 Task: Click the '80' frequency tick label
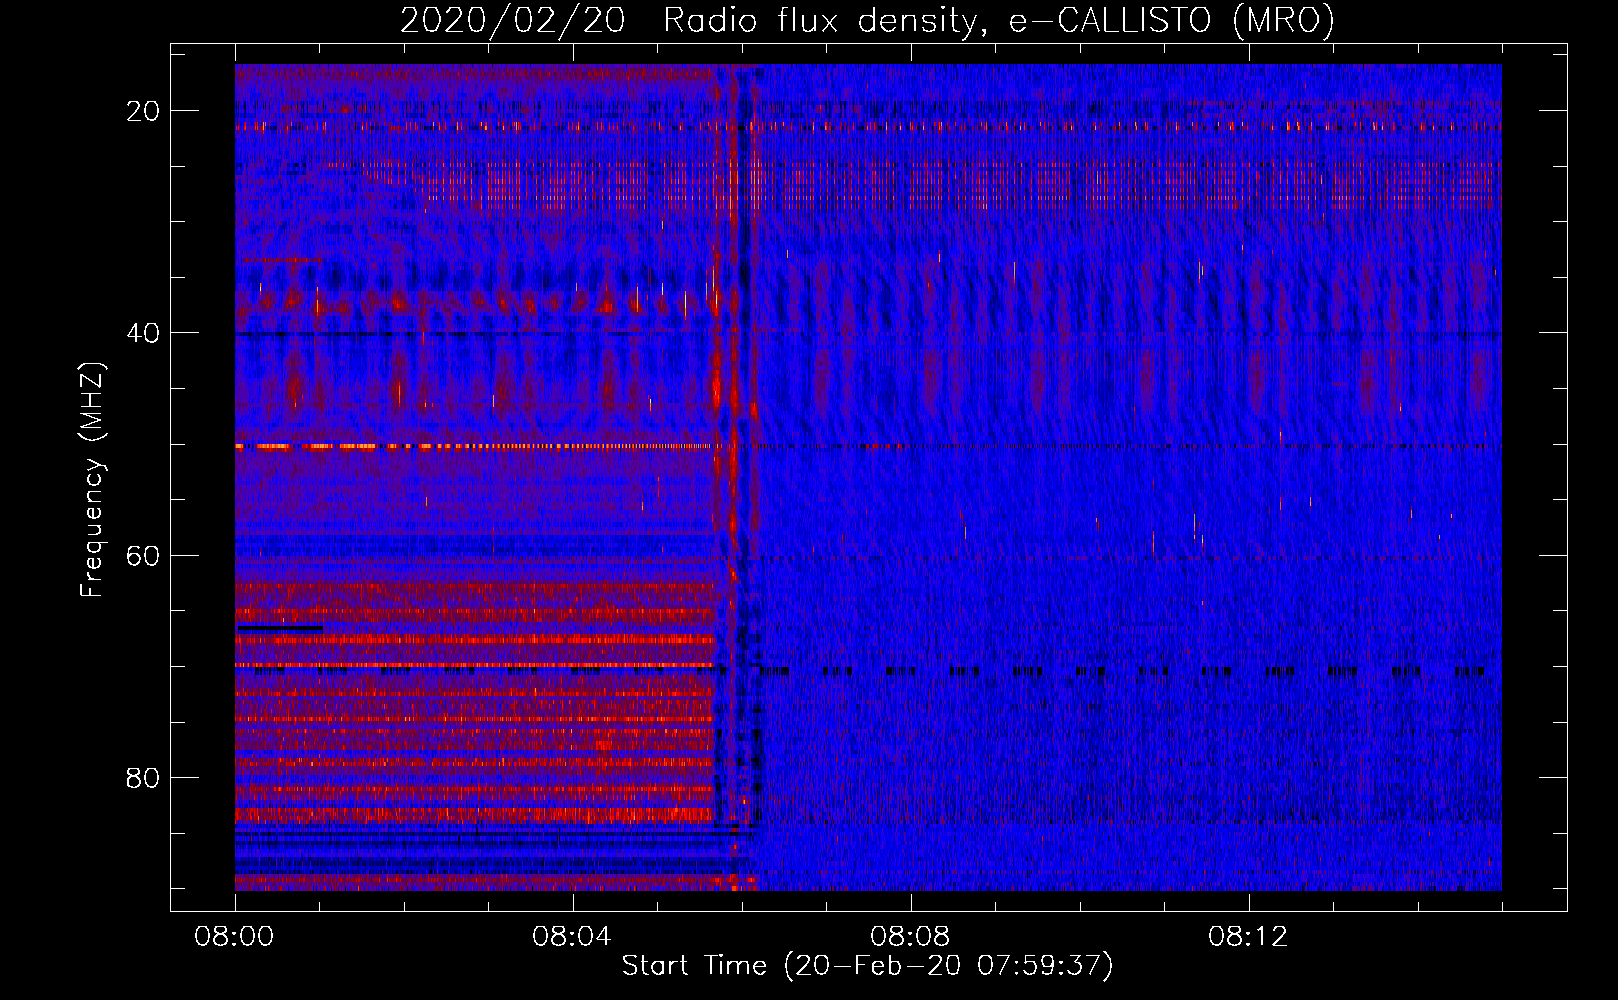[143, 777]
